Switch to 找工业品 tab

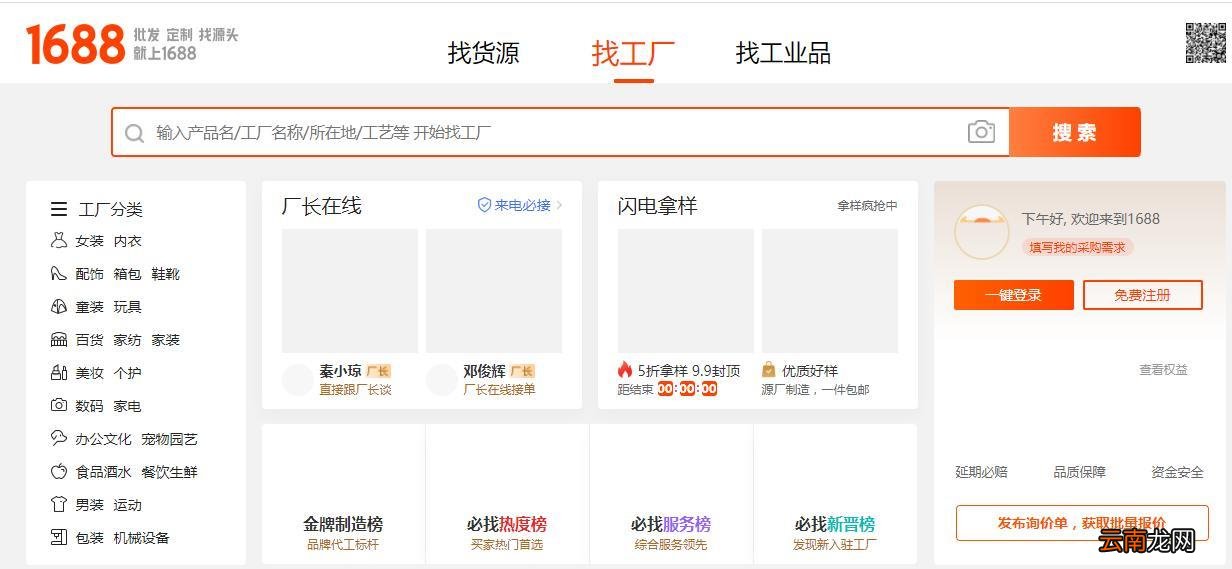[783, 53]
